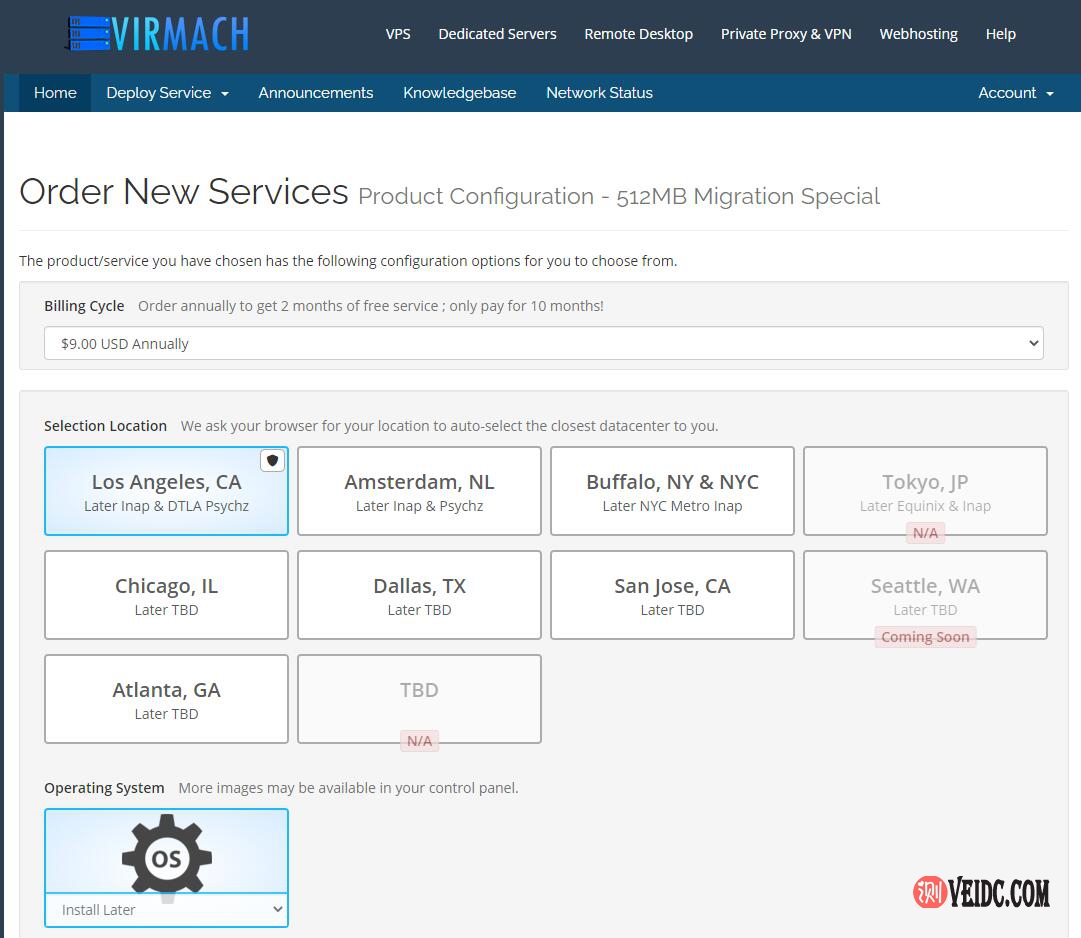Open the Billing Cycle dropdown
1081x938 pixels.
click(x=543, y=343)
